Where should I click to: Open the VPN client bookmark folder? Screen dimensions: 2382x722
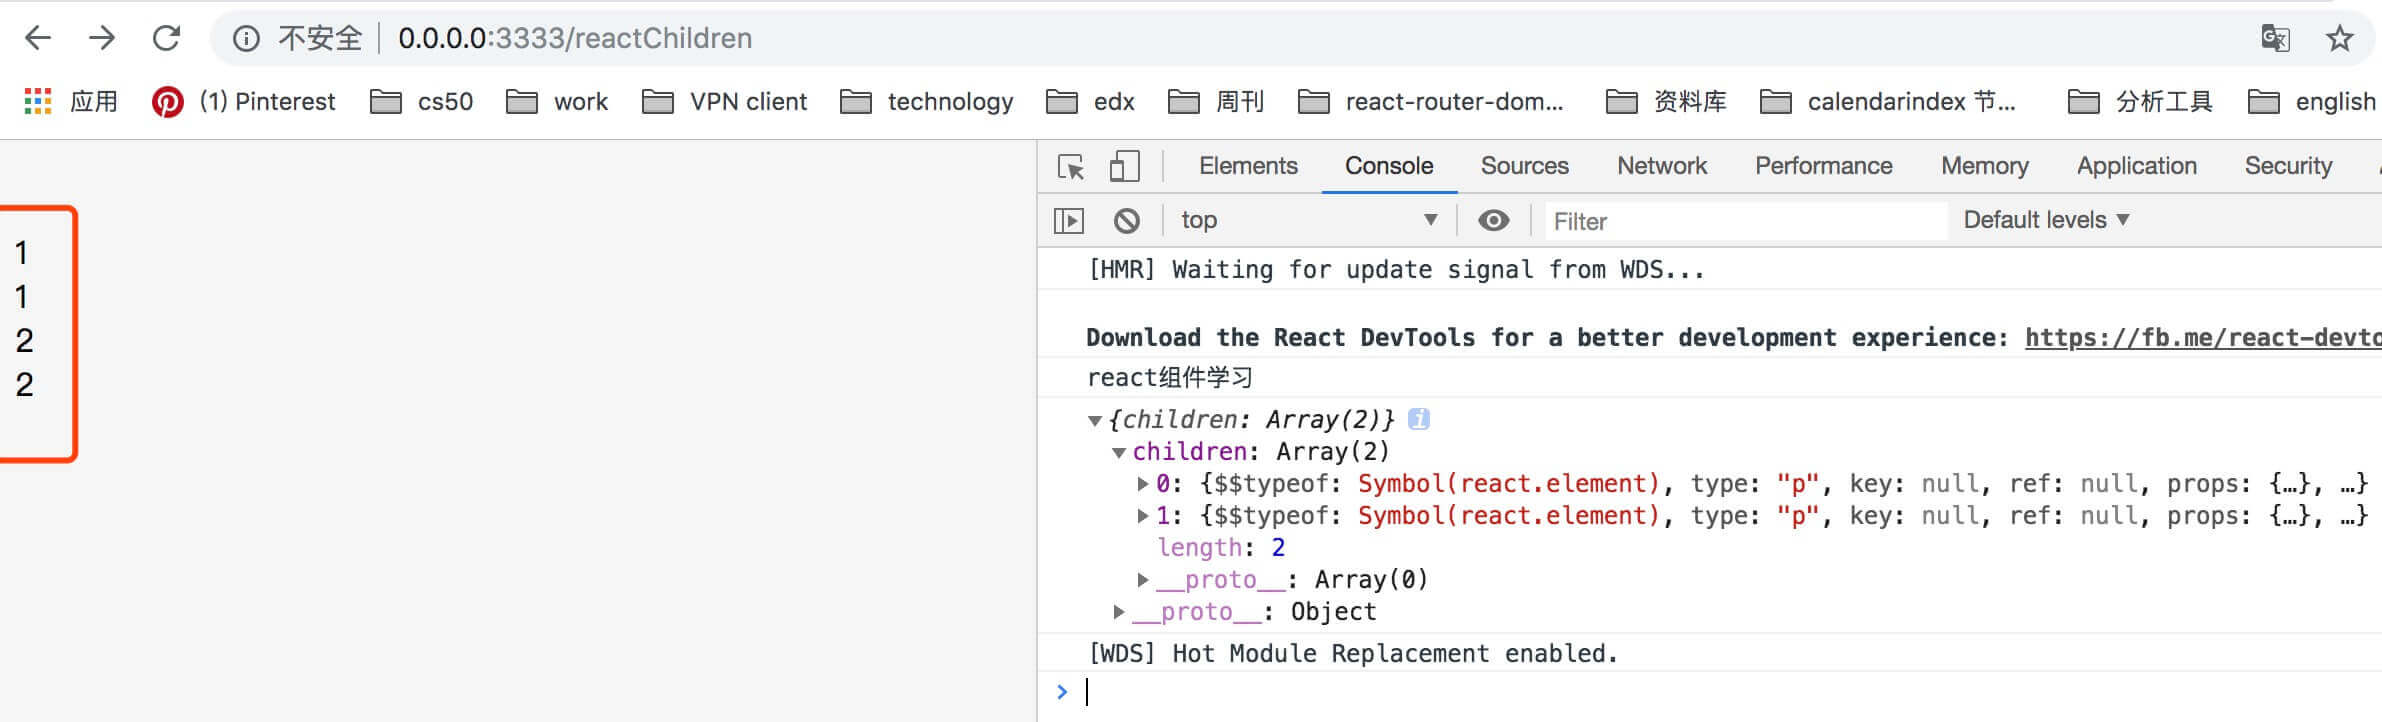(724, 101)
